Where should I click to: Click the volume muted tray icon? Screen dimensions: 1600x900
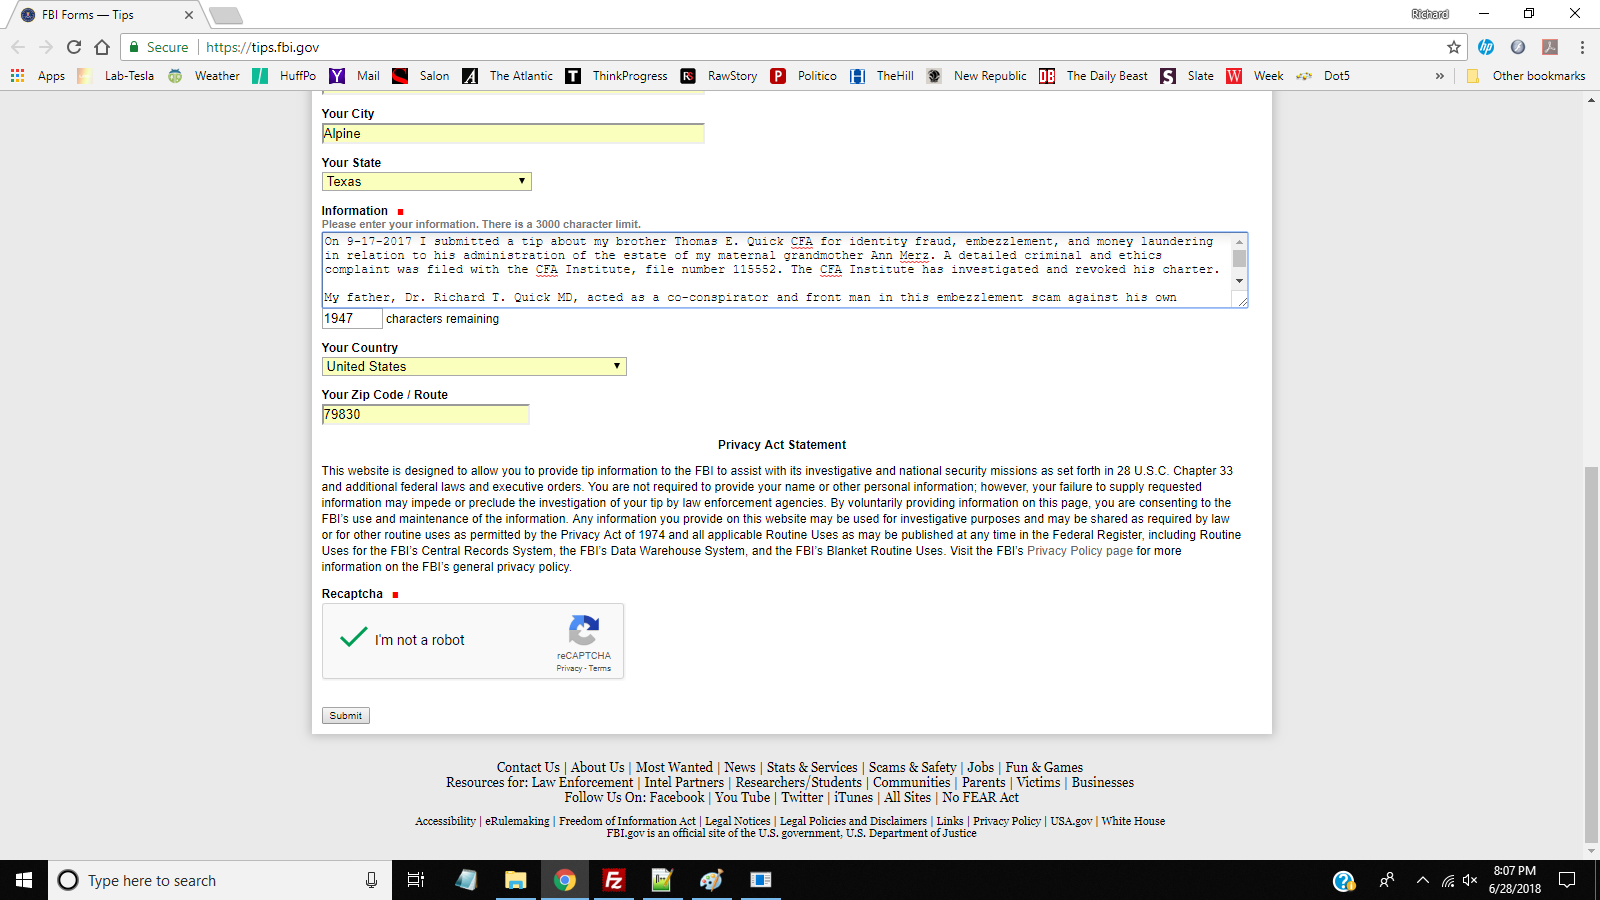[x=1470, y=880]
